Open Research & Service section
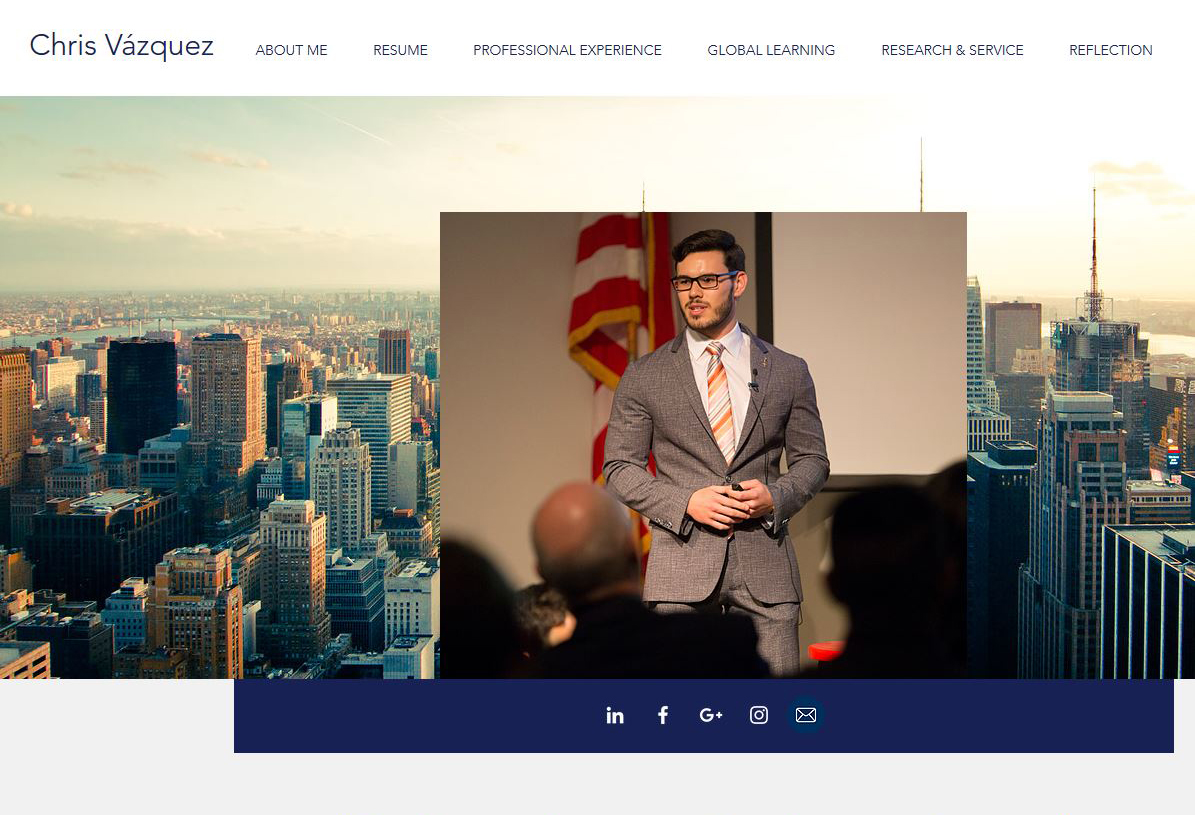1195x815 pixels. [x=952, y=50]
